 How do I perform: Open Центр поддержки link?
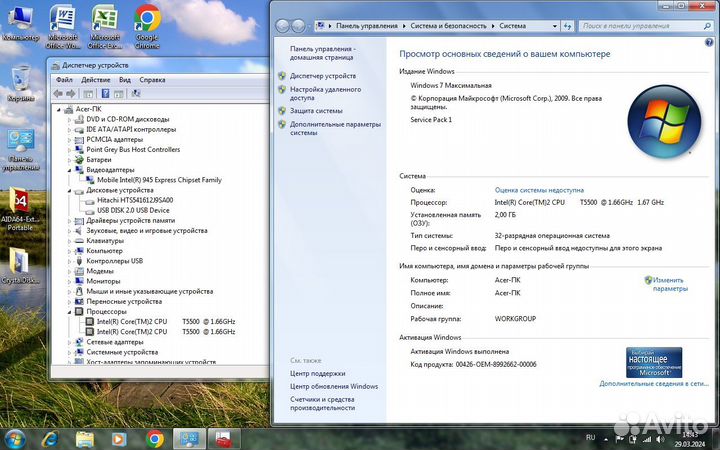[x=317, y=374]
